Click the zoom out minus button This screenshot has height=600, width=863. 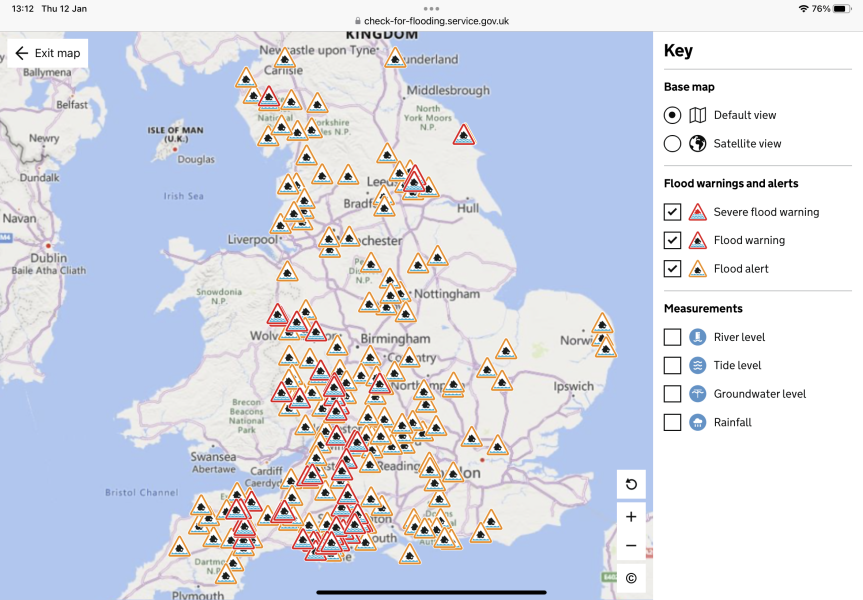tap(631, 546)
